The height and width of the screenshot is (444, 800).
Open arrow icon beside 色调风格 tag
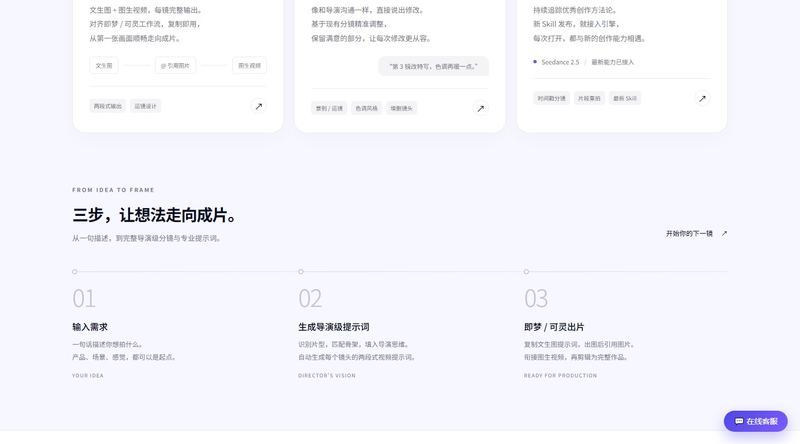point(480,108)
